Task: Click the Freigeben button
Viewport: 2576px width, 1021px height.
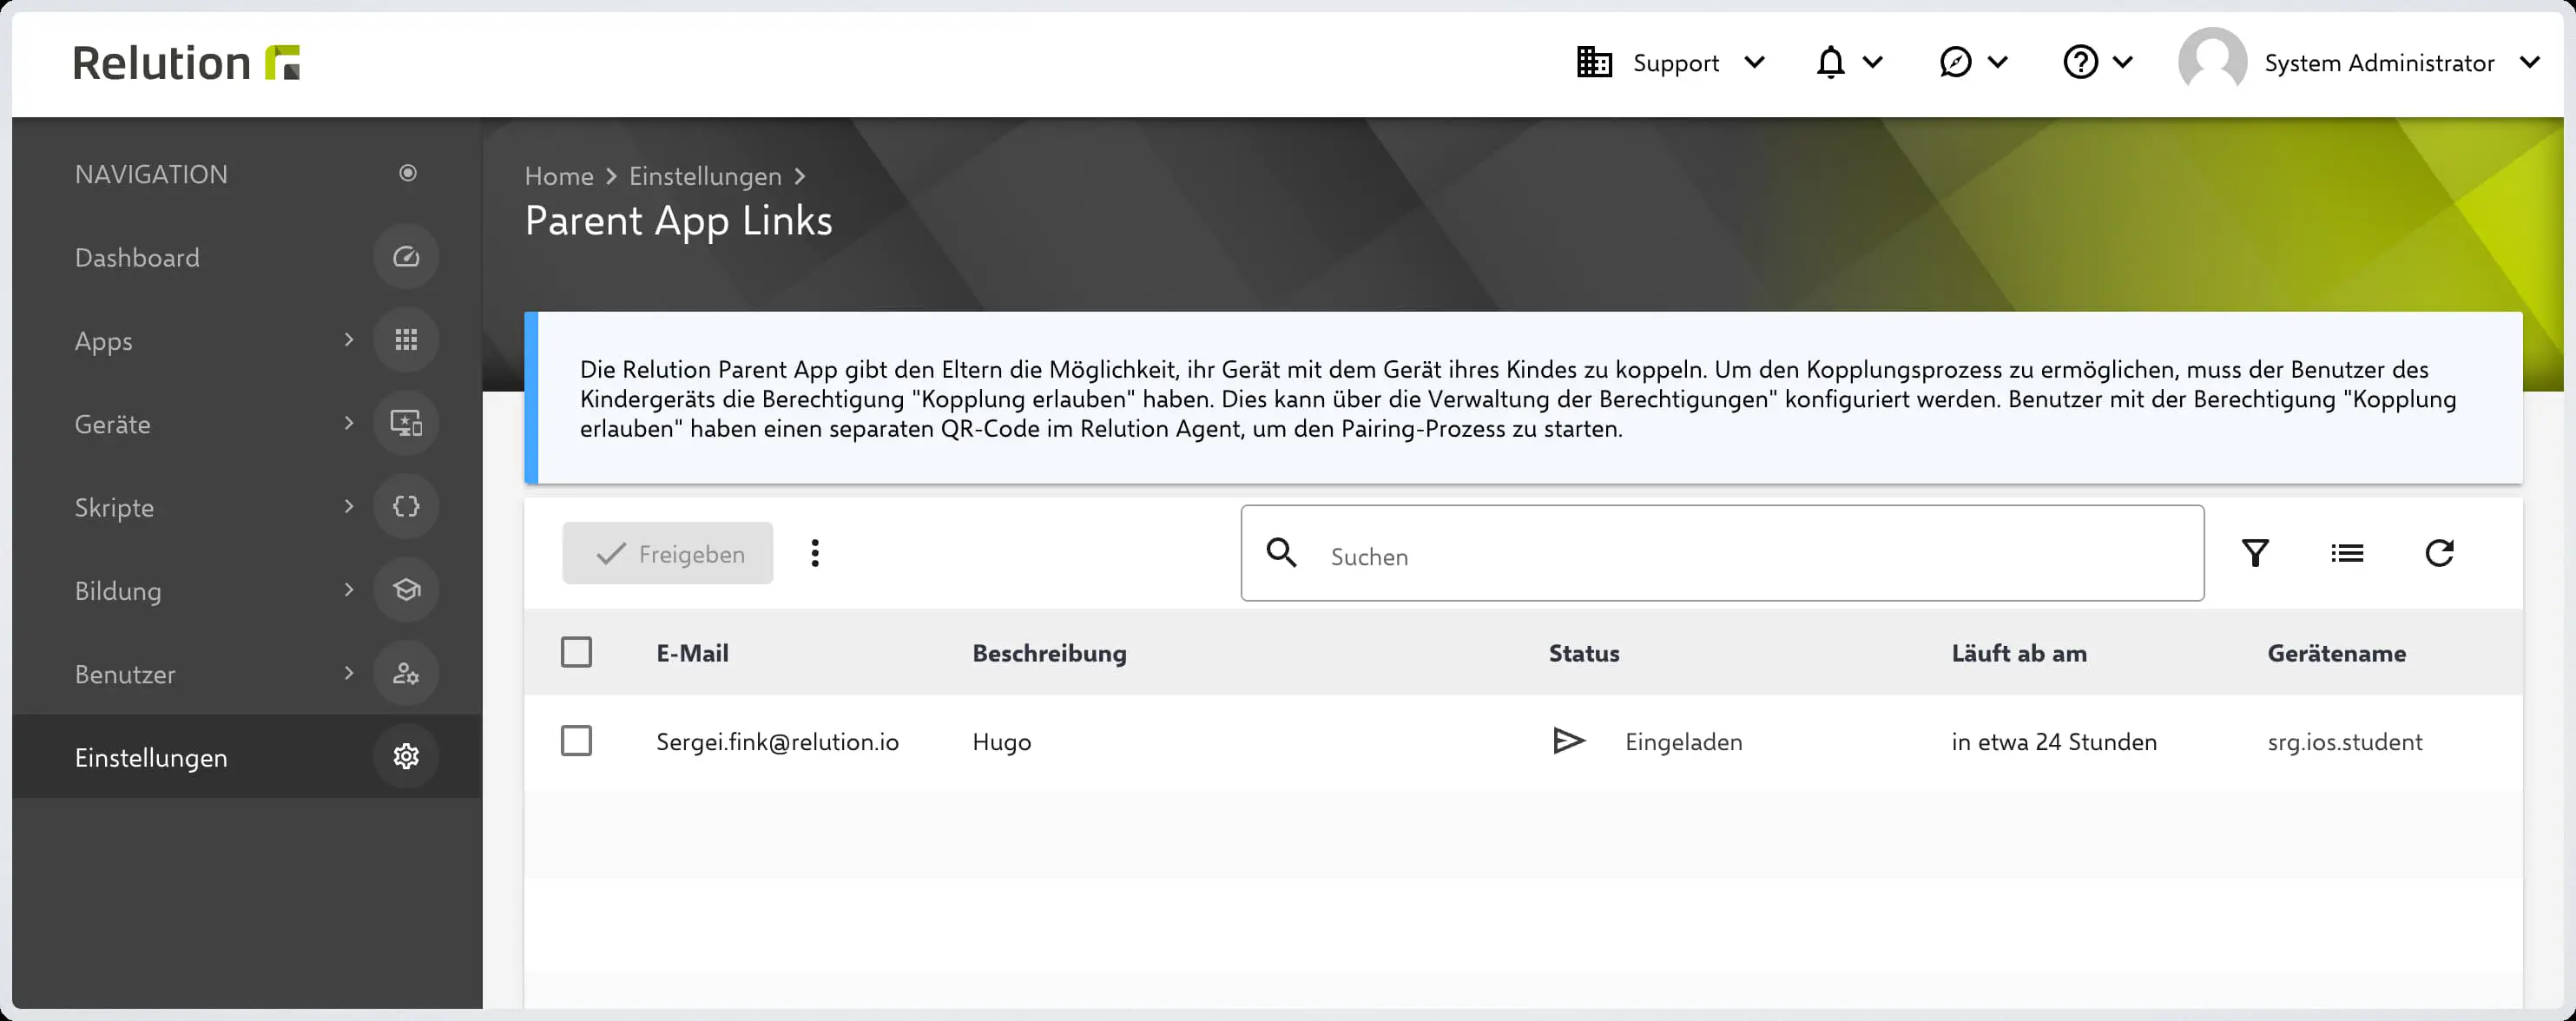Action: pos(667,553)
